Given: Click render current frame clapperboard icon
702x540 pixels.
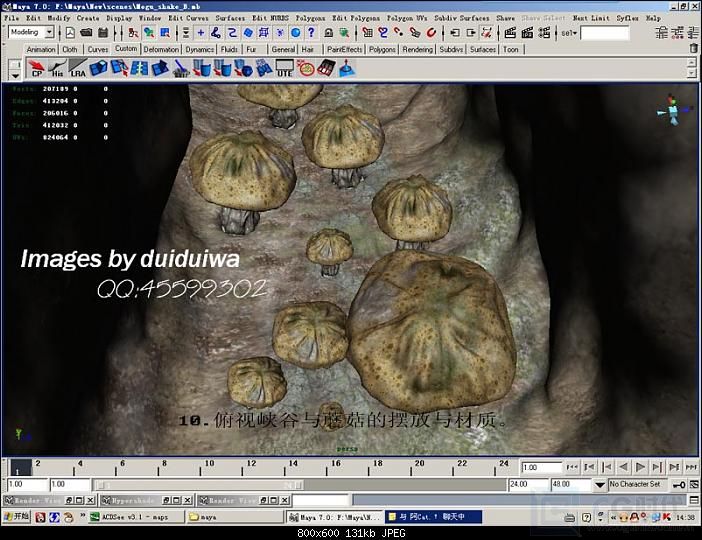Looking at the screenshot, I should [510, 33].
